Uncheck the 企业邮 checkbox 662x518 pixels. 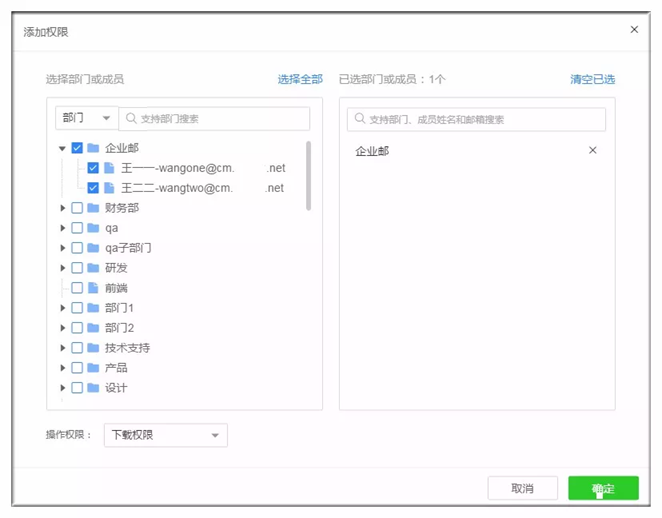77,148
